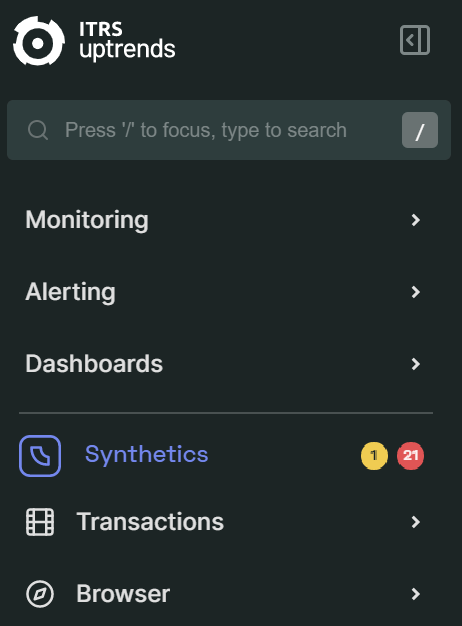Click the ITRS Uptrends gear logo

(39, 41)
